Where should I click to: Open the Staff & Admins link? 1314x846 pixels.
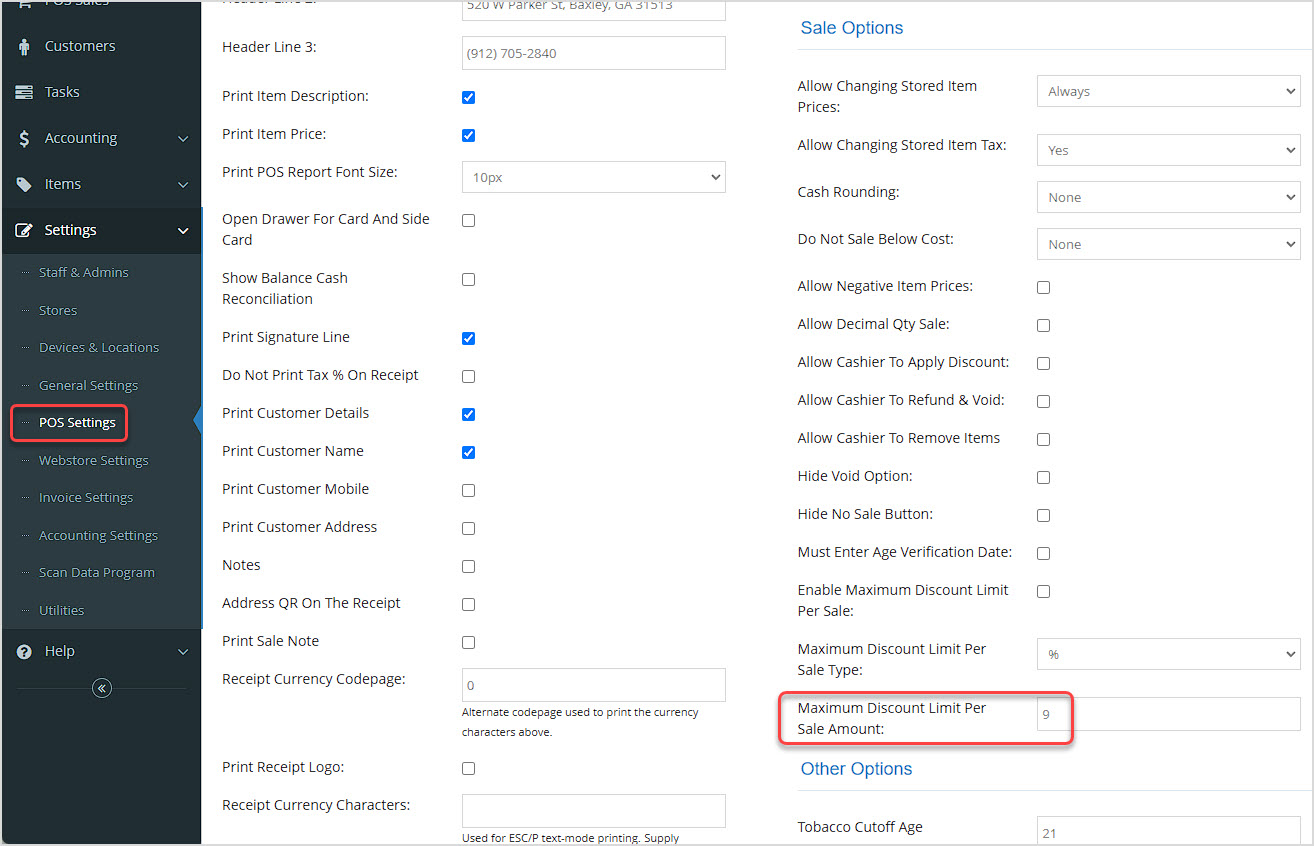tap(83, 272)
